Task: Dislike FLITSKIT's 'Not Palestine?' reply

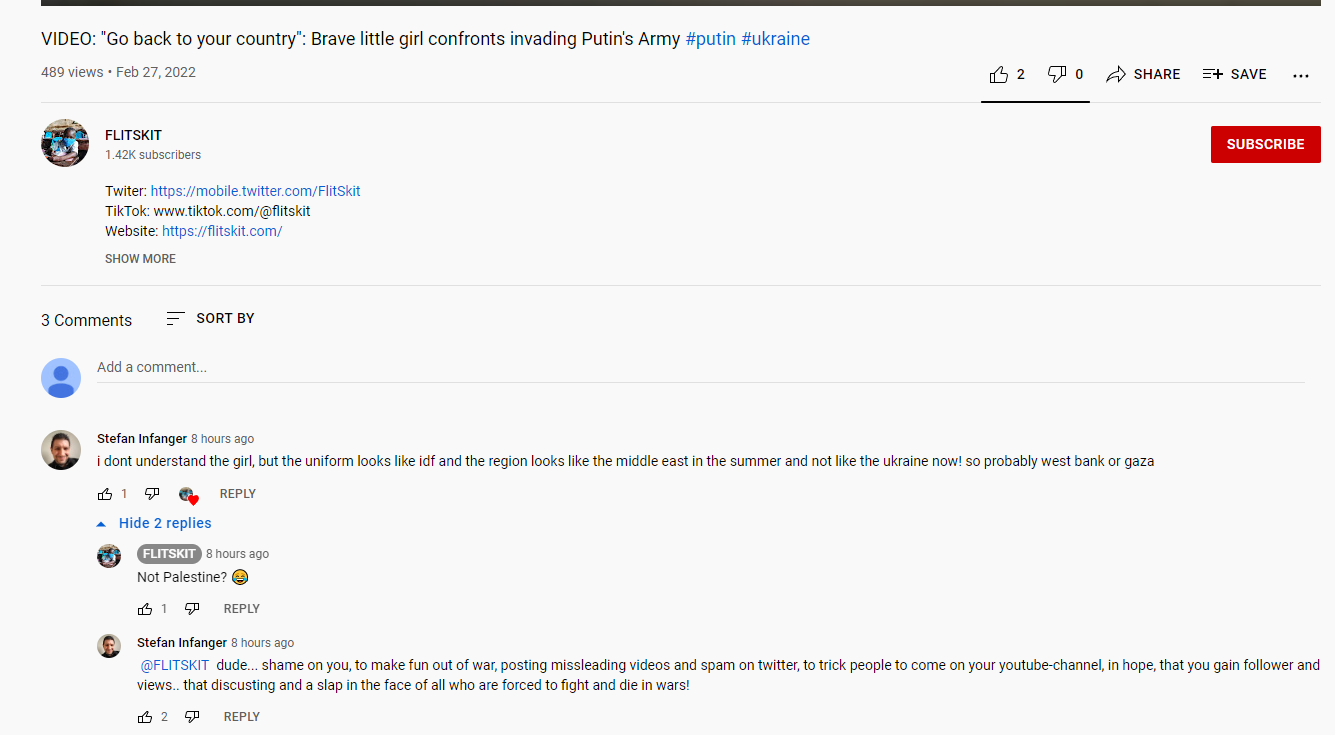Action: point(192,609)
